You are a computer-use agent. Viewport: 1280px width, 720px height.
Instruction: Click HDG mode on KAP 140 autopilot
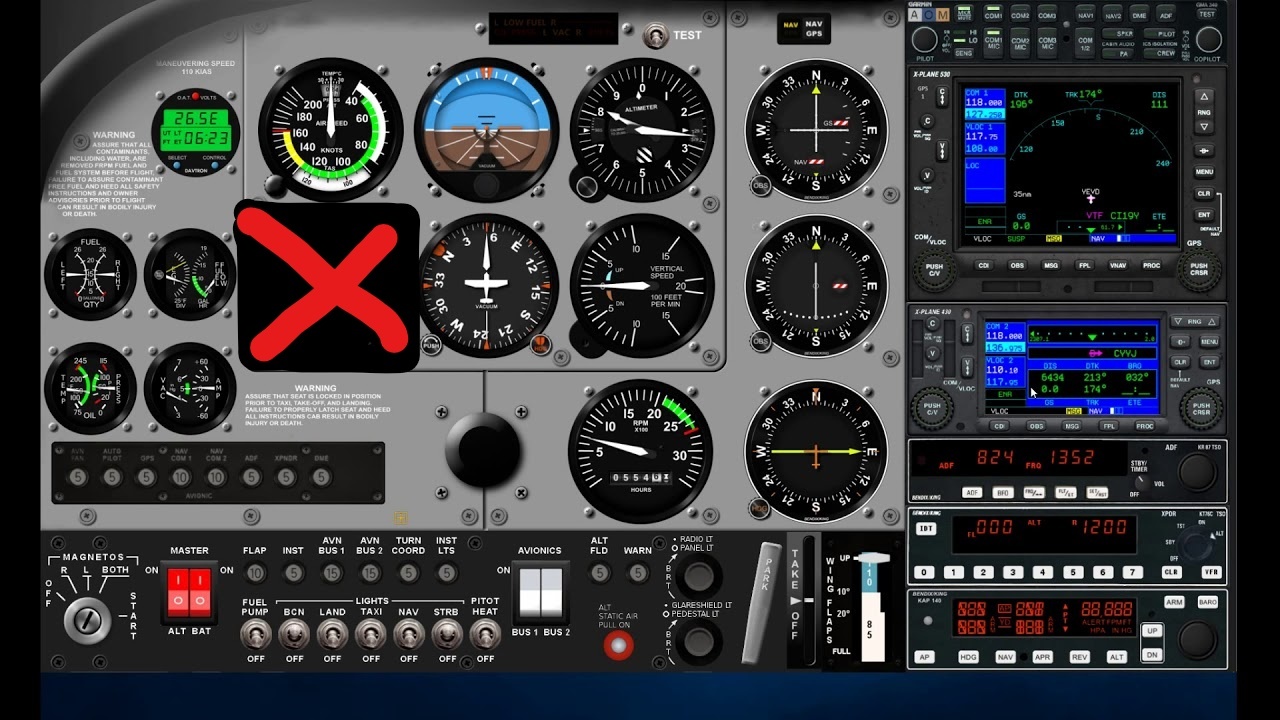pyautogui.click(x=968, y=657)
